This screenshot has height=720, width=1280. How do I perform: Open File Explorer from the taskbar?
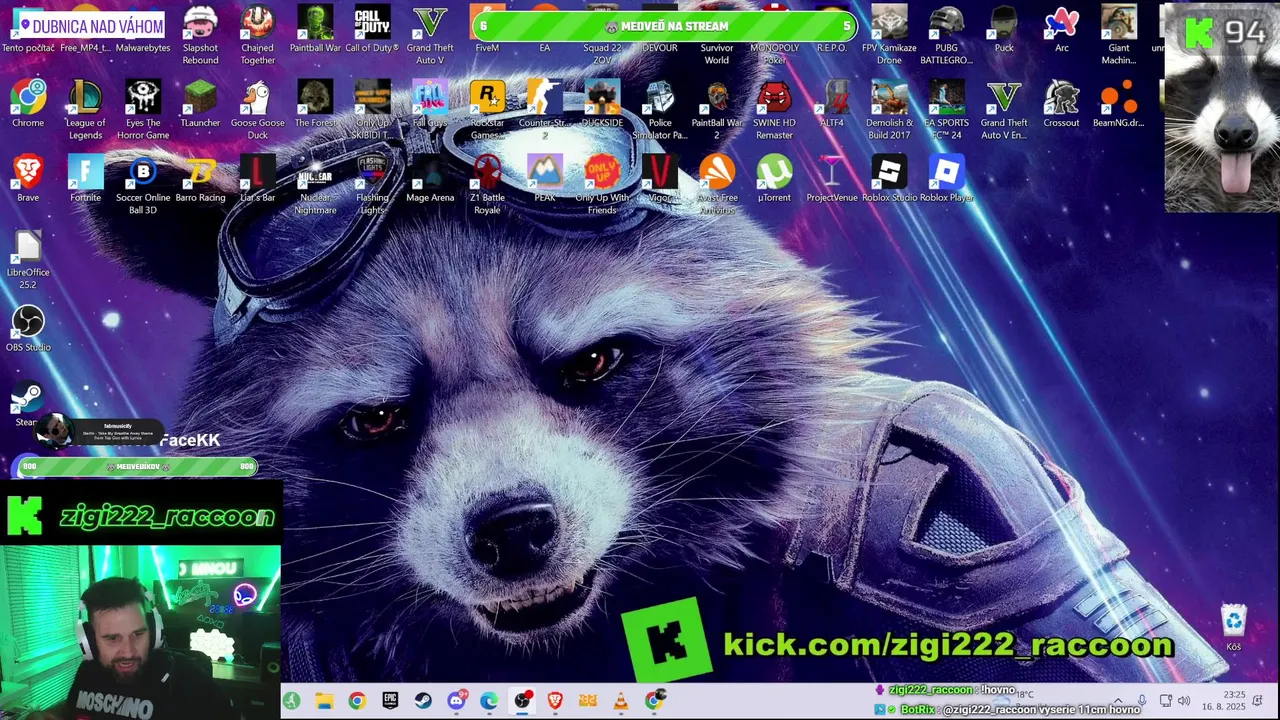(324, 701)
